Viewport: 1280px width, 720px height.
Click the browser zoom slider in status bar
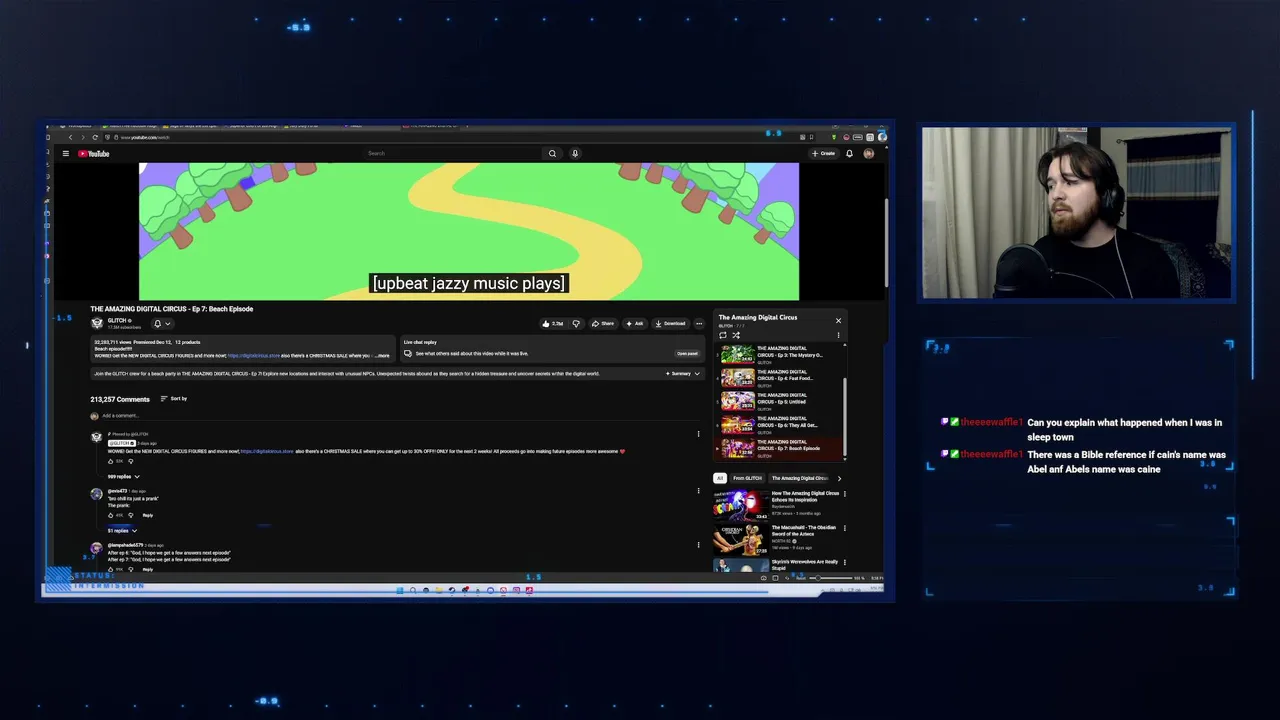point(829,578)
